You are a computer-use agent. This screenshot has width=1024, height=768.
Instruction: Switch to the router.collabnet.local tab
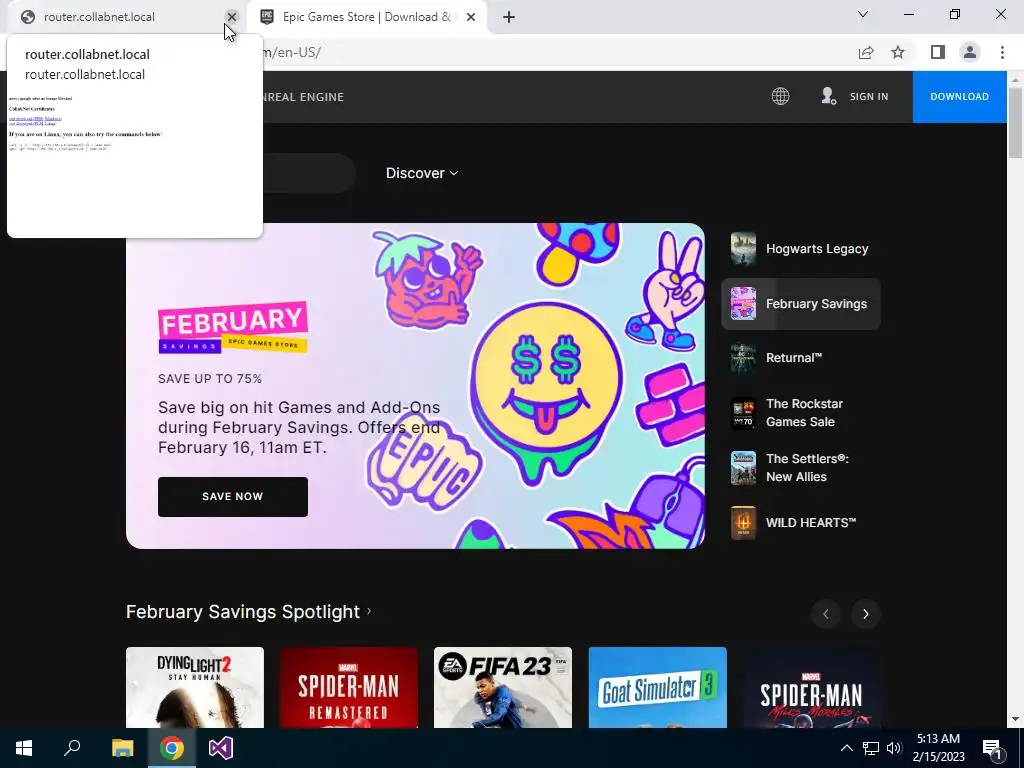[x=124, y=17]
